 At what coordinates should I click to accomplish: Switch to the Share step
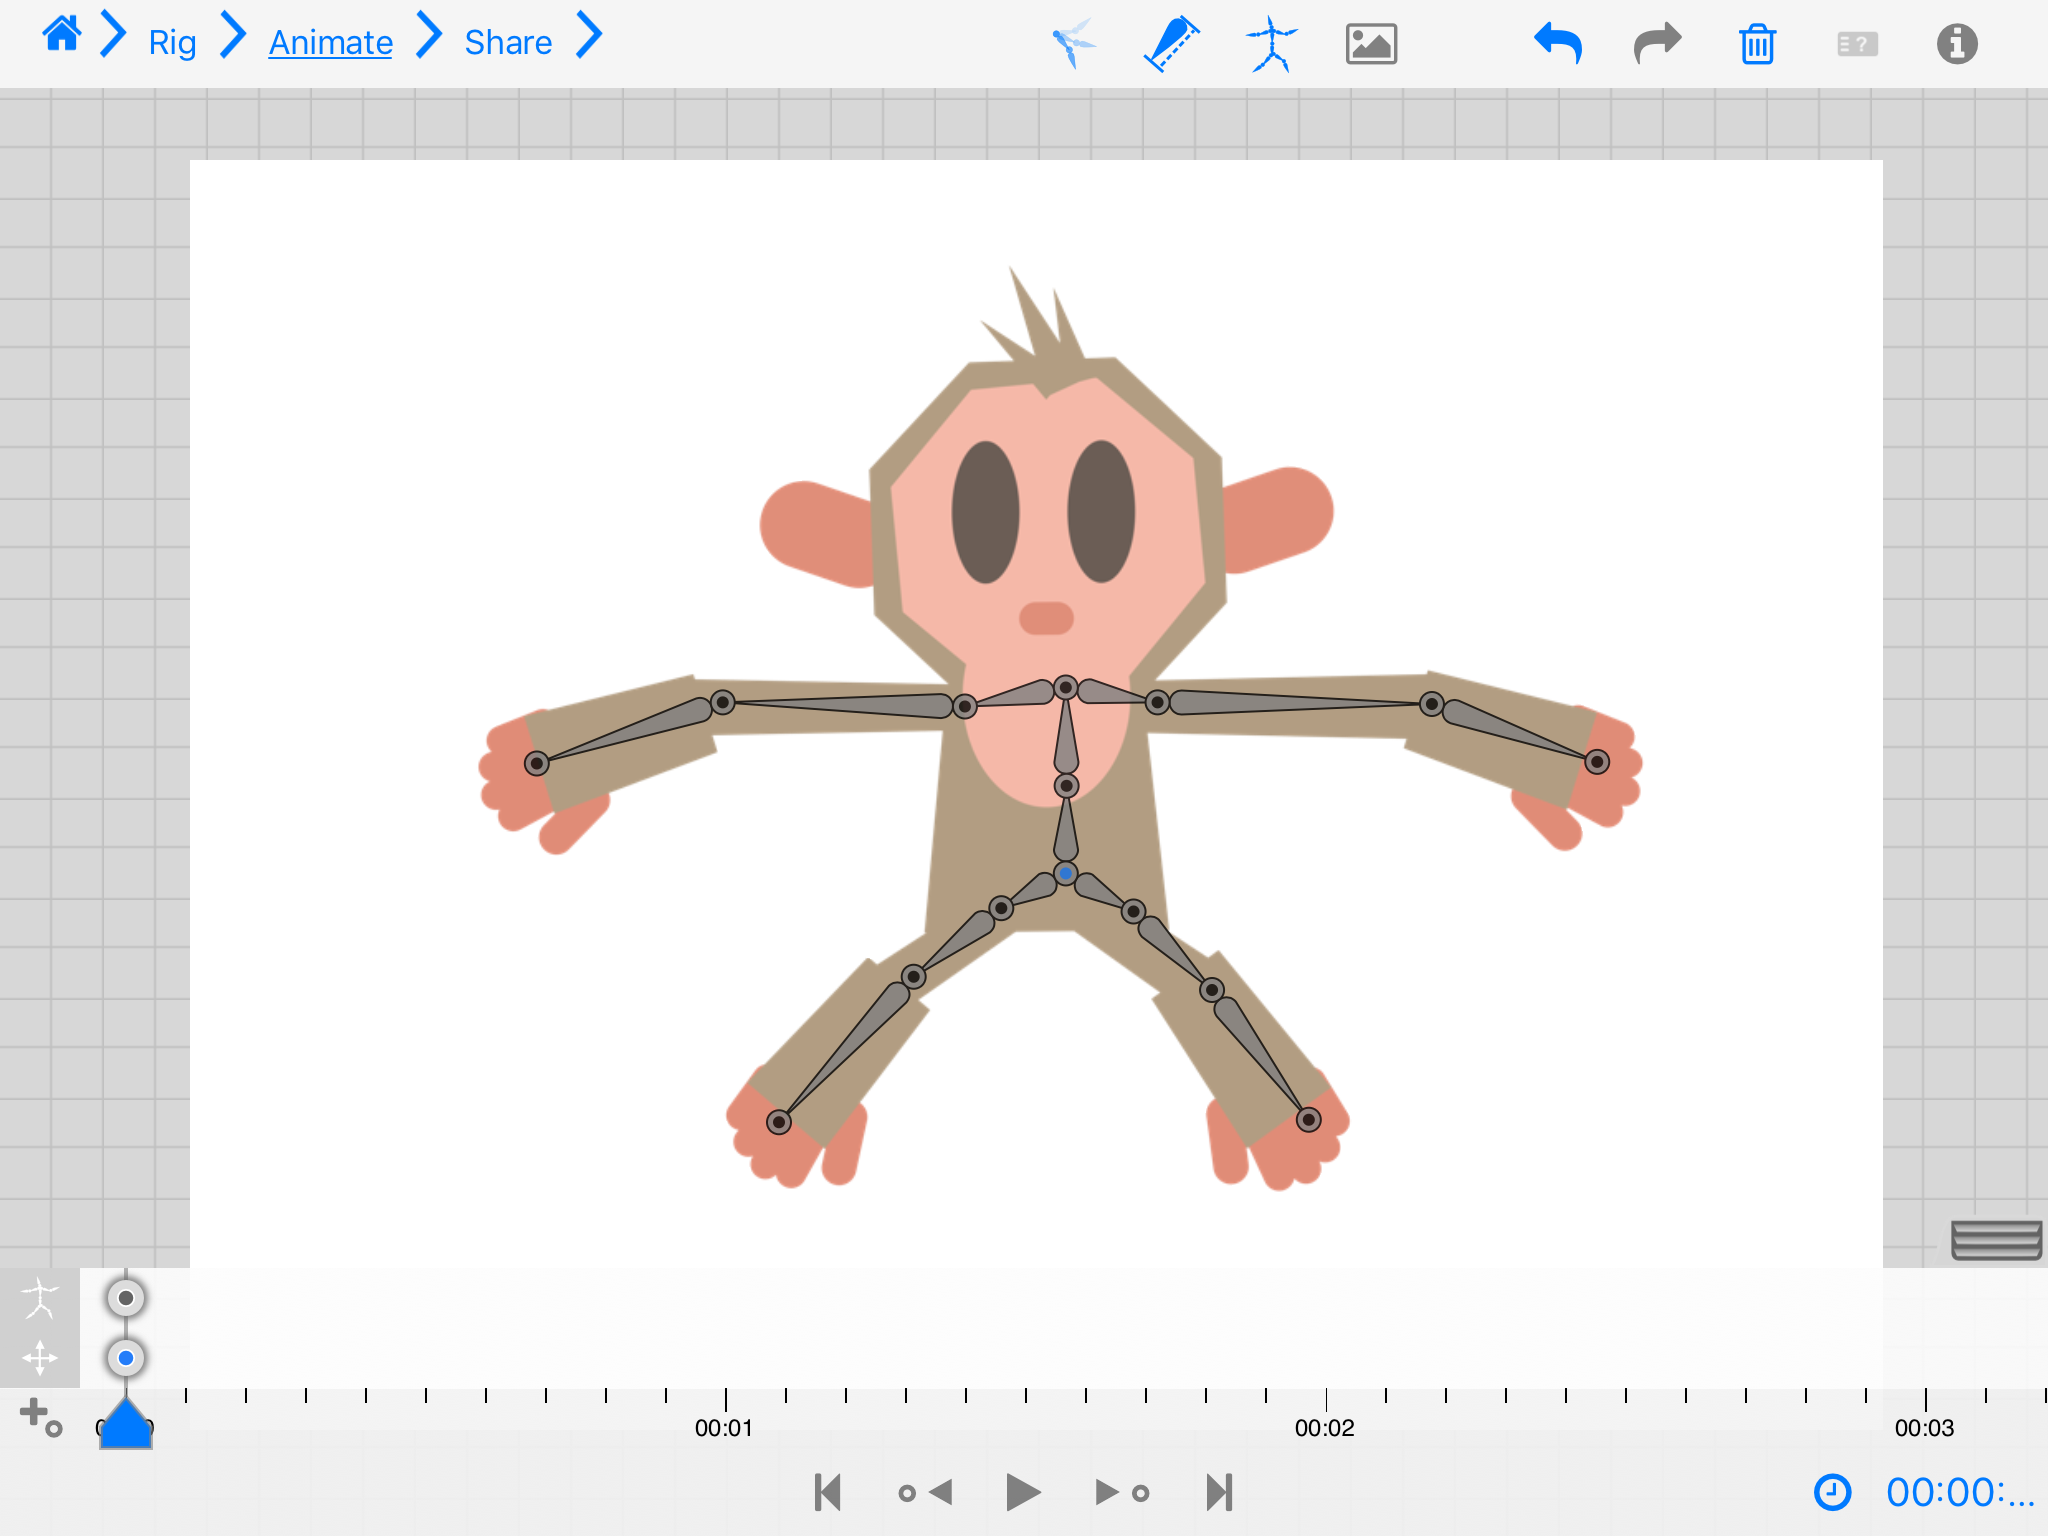(508, 42)
